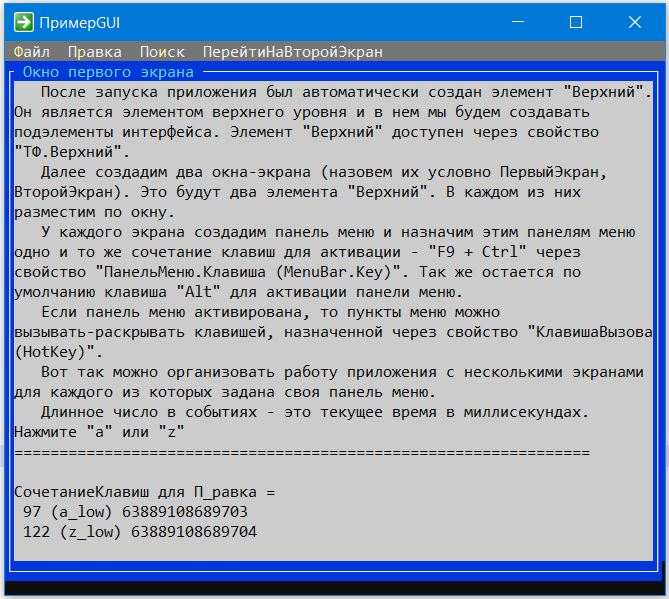Viewport: 669px width, 599px height.
Task: Open the Файл menu
Action: [32, 51]
